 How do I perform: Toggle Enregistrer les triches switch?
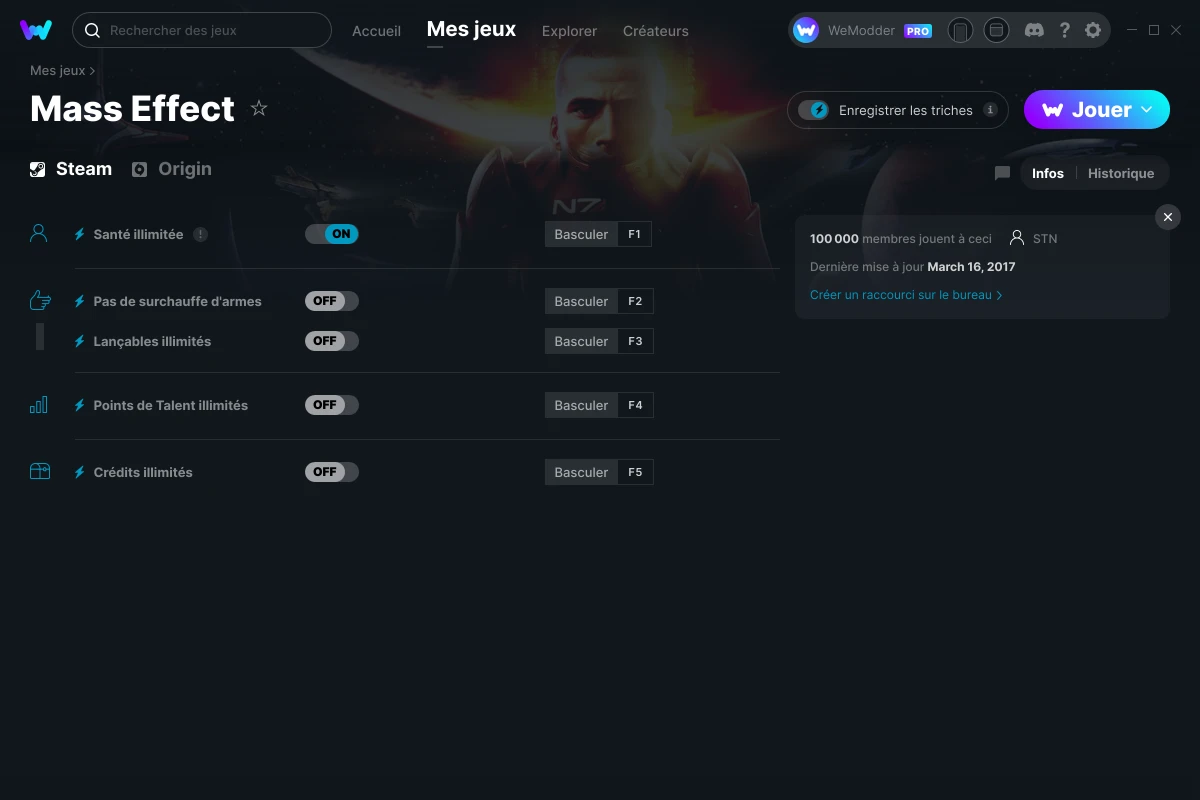814,110
